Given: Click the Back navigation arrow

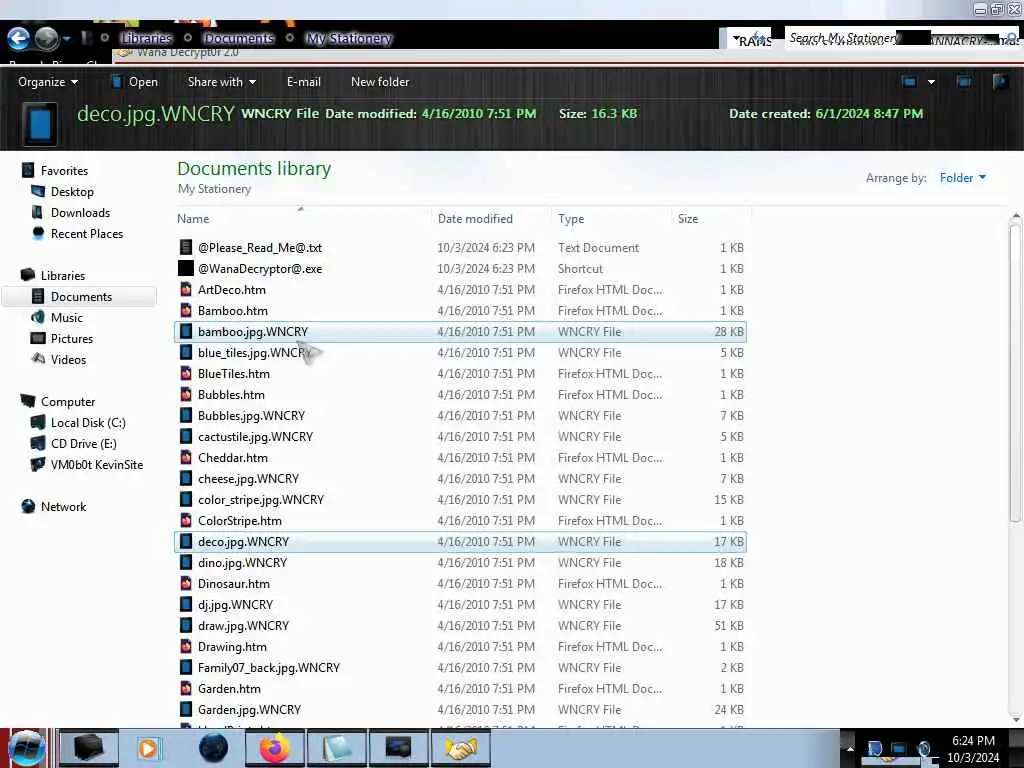Looking at the screenshot, I should click(x=18, y=39).
